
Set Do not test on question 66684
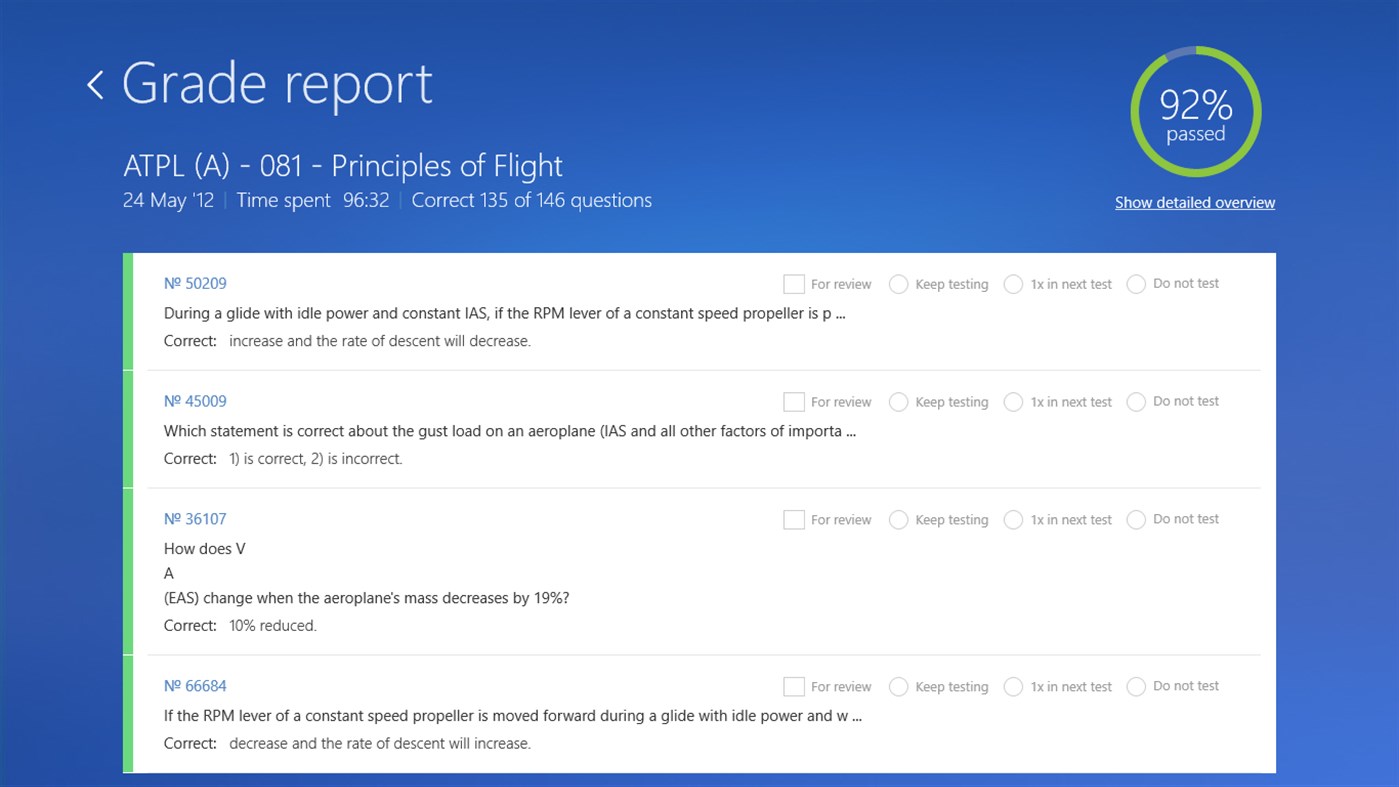pyautogui.click(x=1136, y=687)
